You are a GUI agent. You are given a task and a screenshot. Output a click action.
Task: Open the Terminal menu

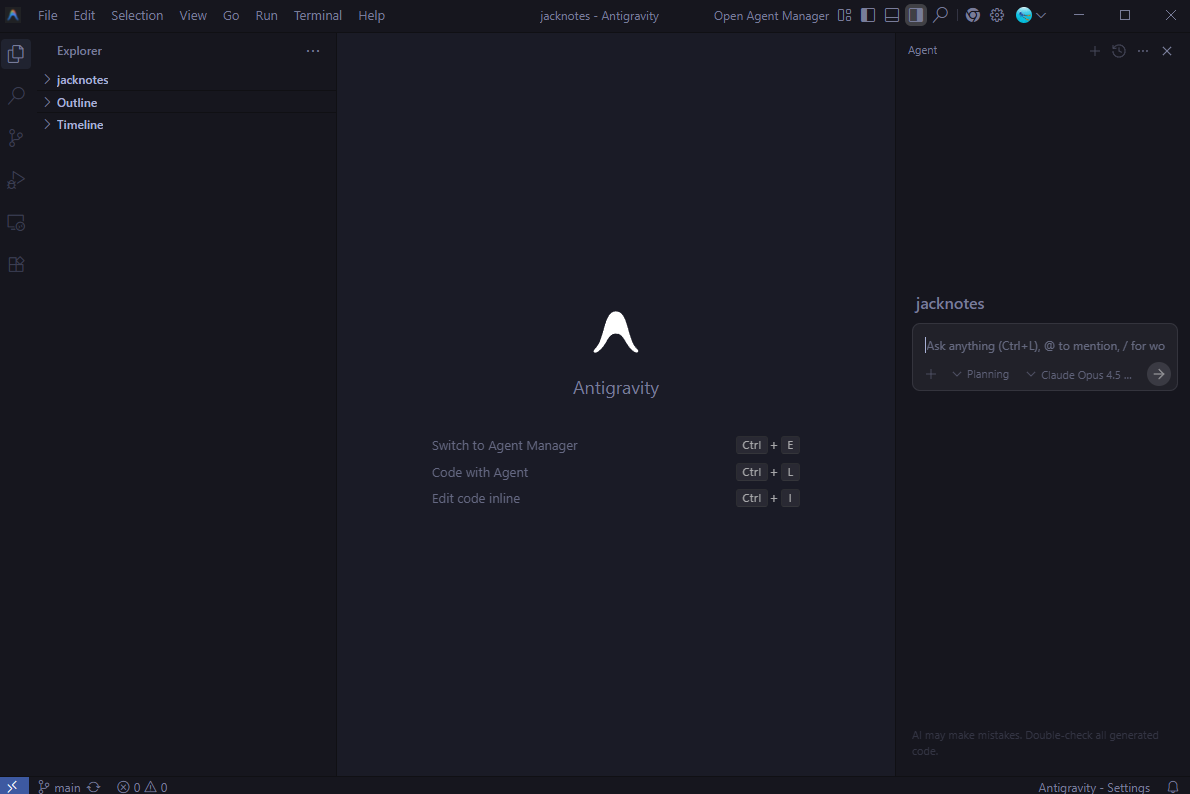(317, 15)
